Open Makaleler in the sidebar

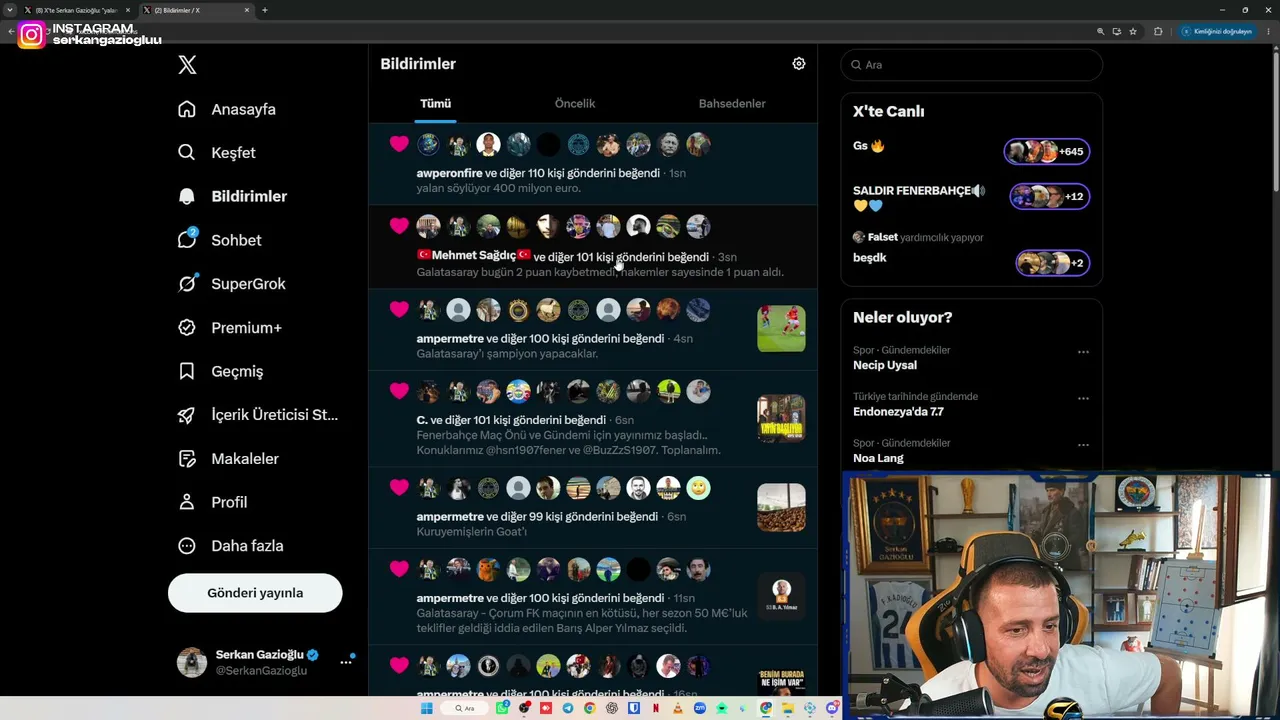[228, 459]
